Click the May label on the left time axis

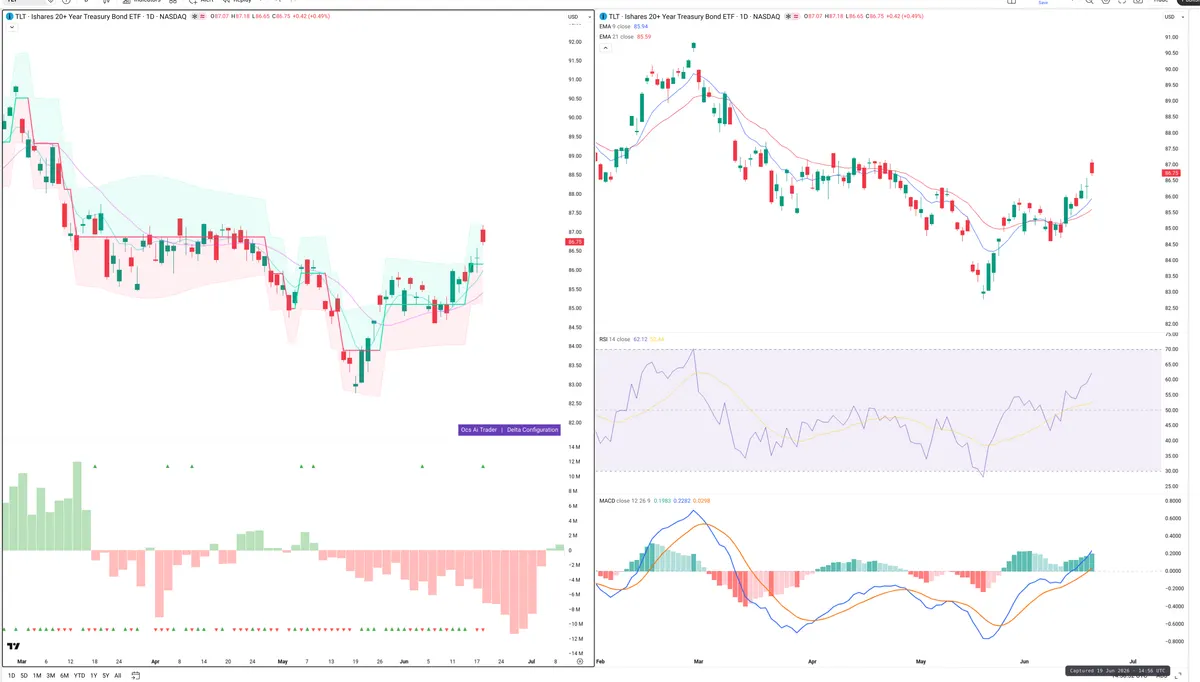(x=282, y=662)
